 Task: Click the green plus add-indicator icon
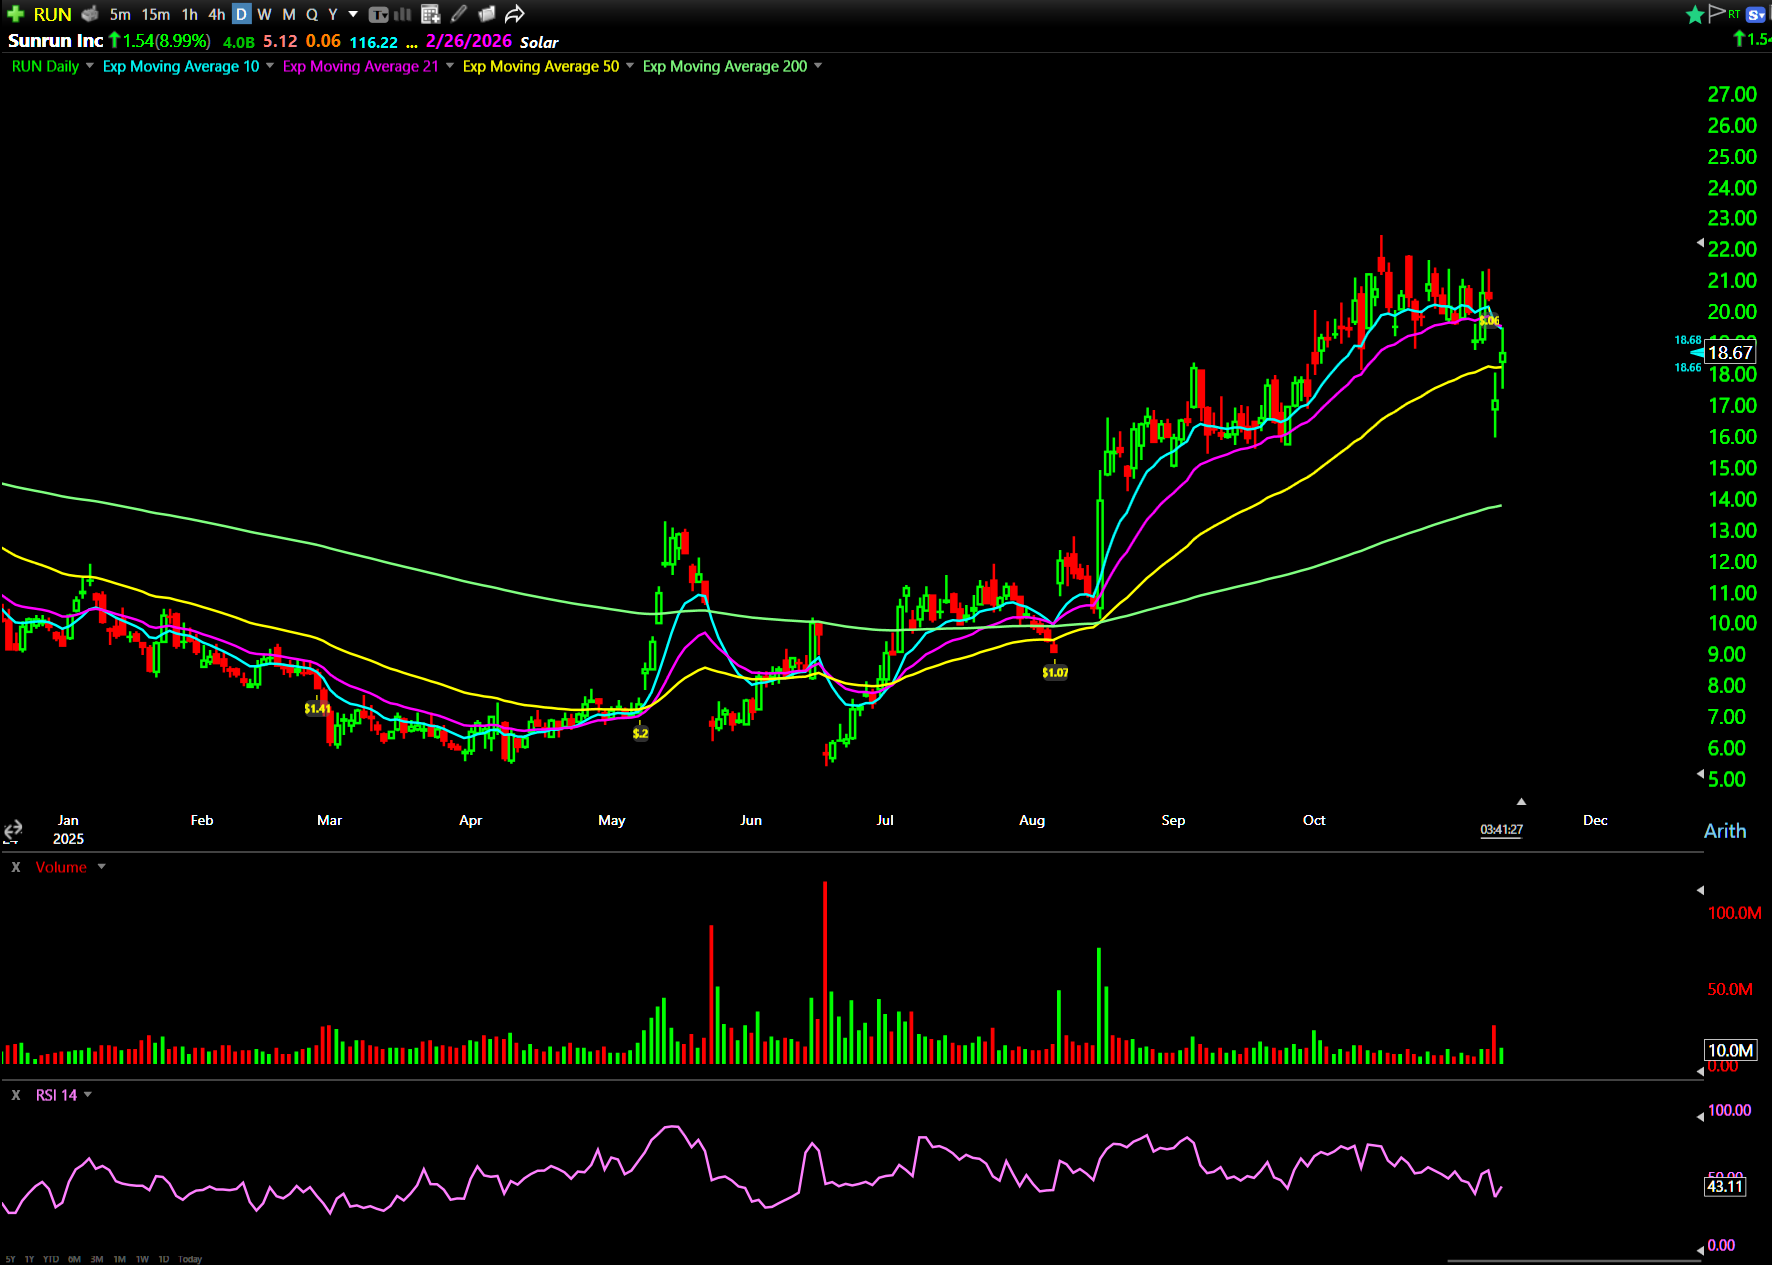(x=15, y=14)
